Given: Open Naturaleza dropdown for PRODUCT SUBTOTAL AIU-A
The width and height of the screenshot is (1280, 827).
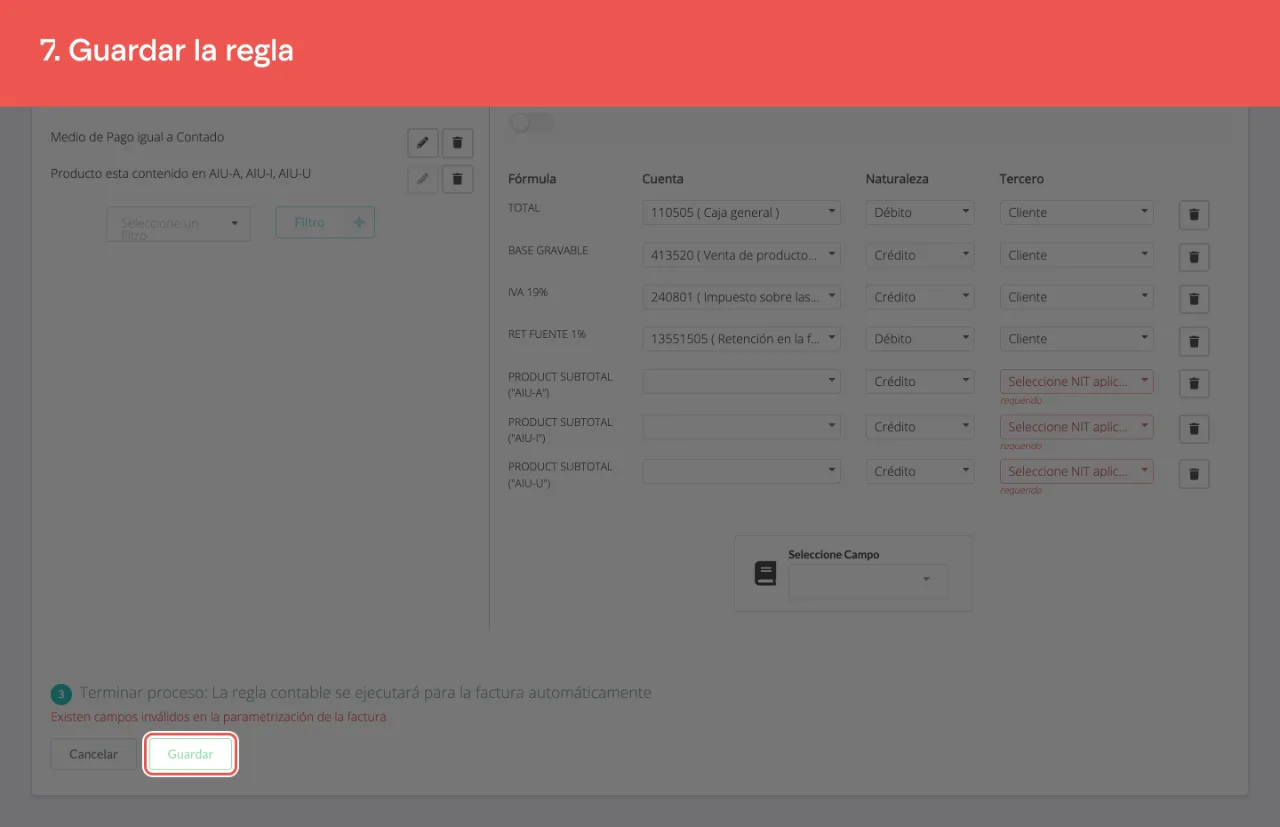Looking at the screenshot, I should (x=920, y=381).
